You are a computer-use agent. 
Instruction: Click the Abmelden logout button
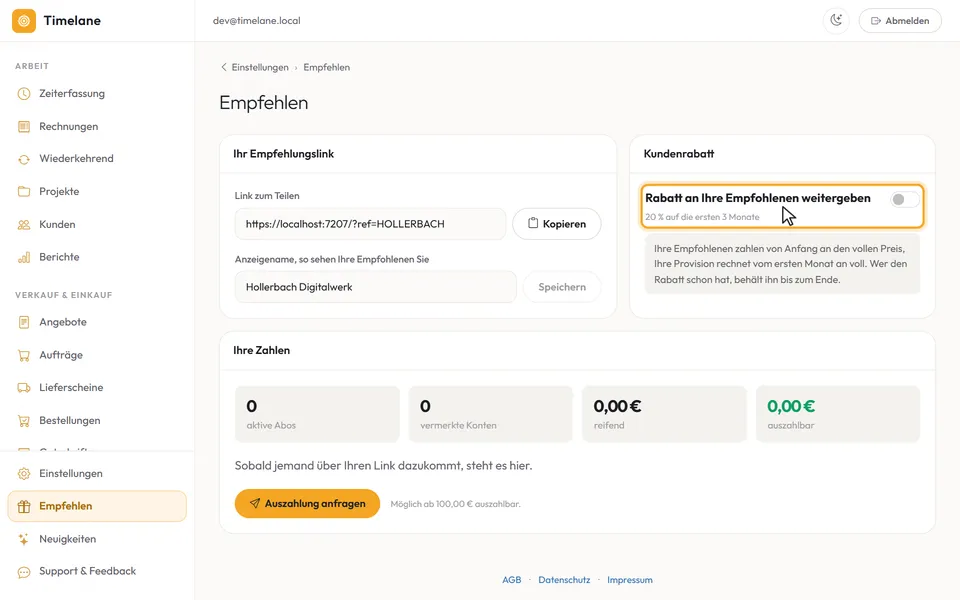coord(900,21)
